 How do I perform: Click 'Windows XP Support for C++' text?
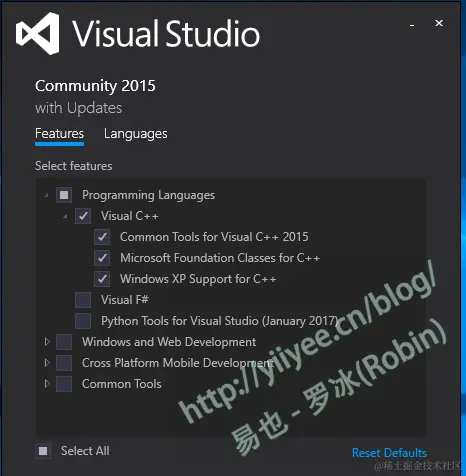[x=198, y=279]
